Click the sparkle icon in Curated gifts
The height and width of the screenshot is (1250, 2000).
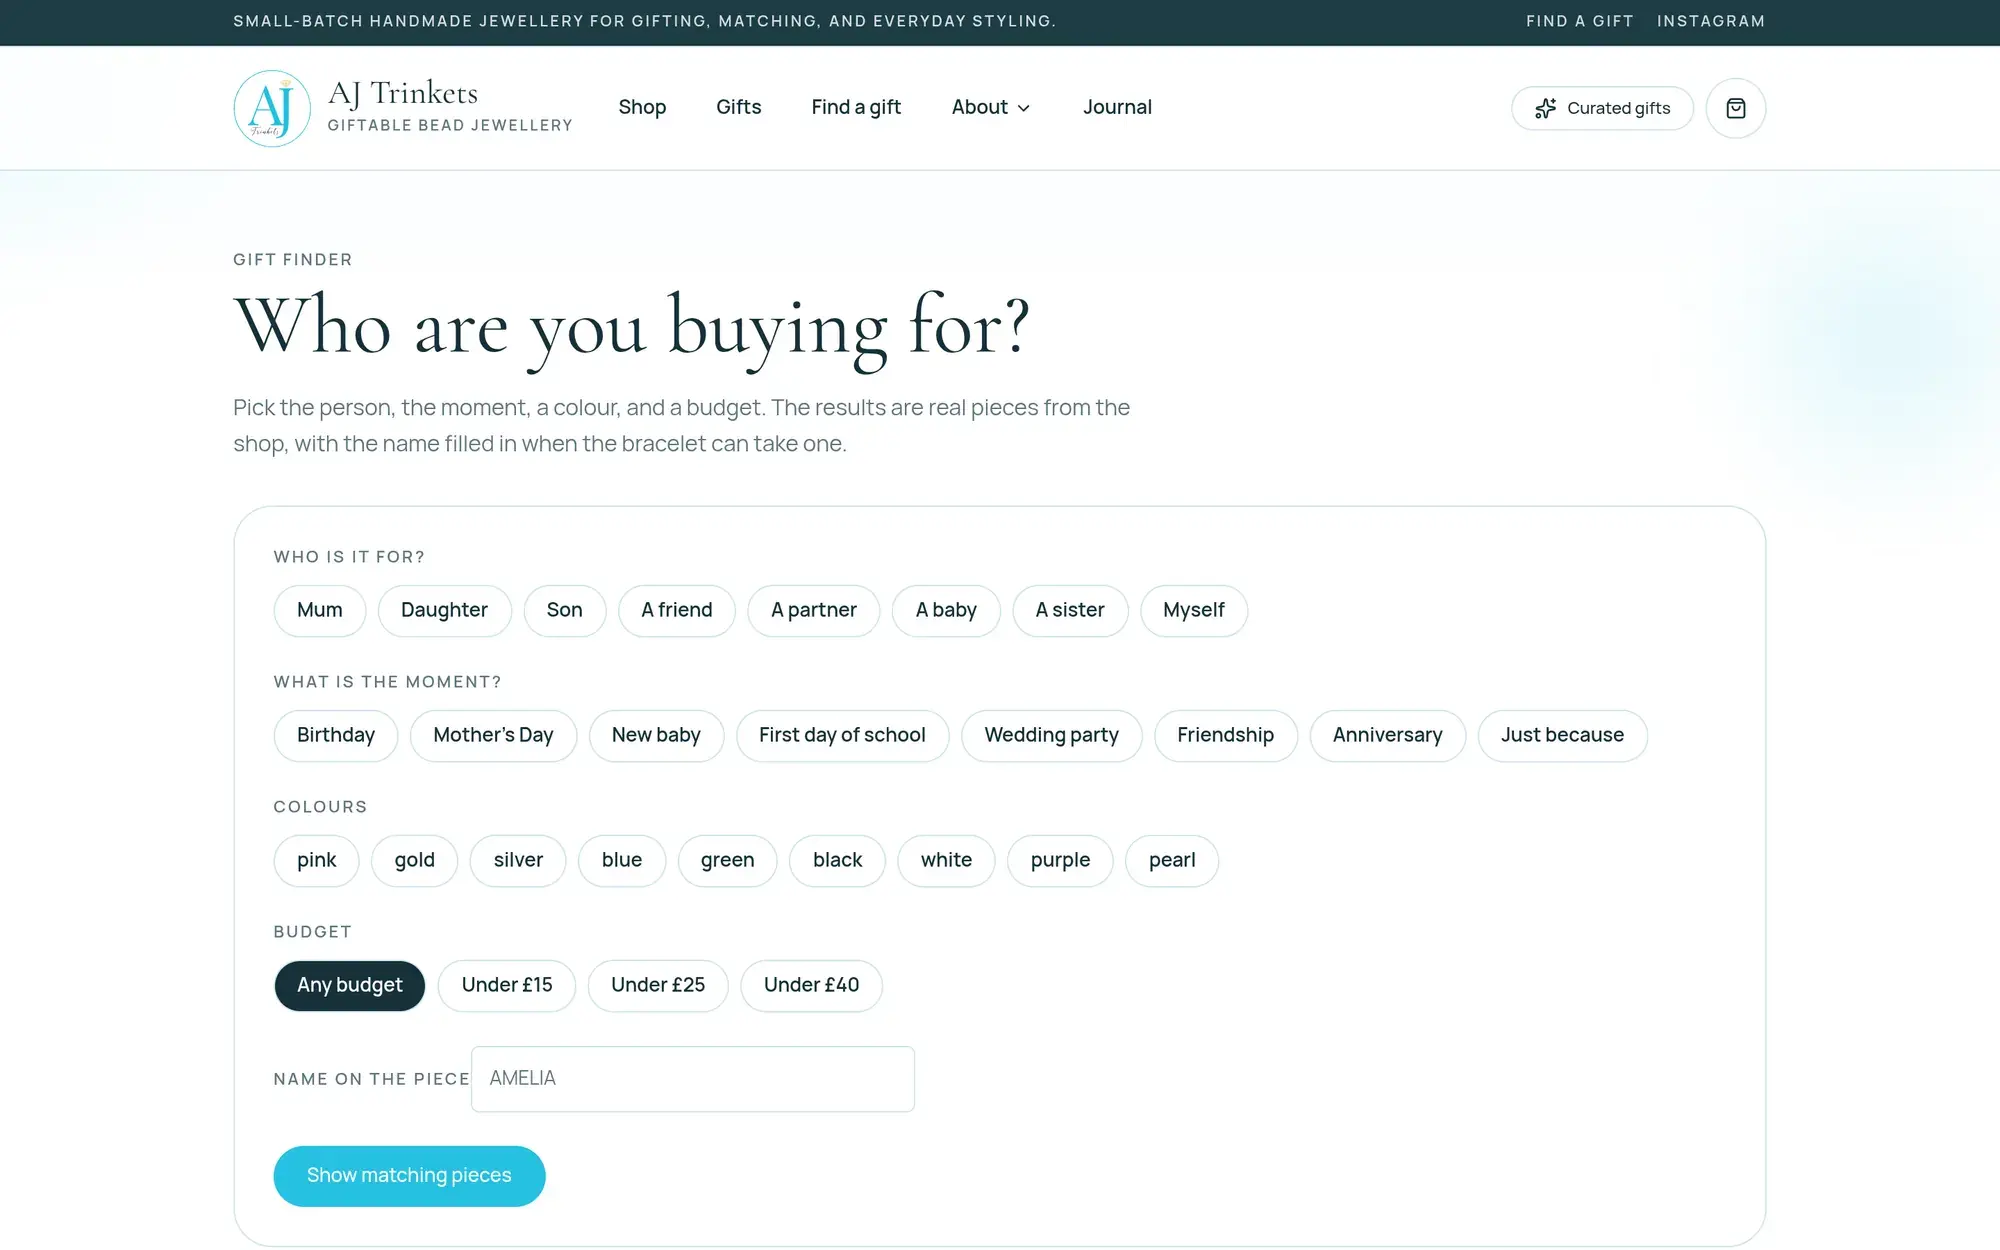pyautogui.click(x=1546, y=108)
